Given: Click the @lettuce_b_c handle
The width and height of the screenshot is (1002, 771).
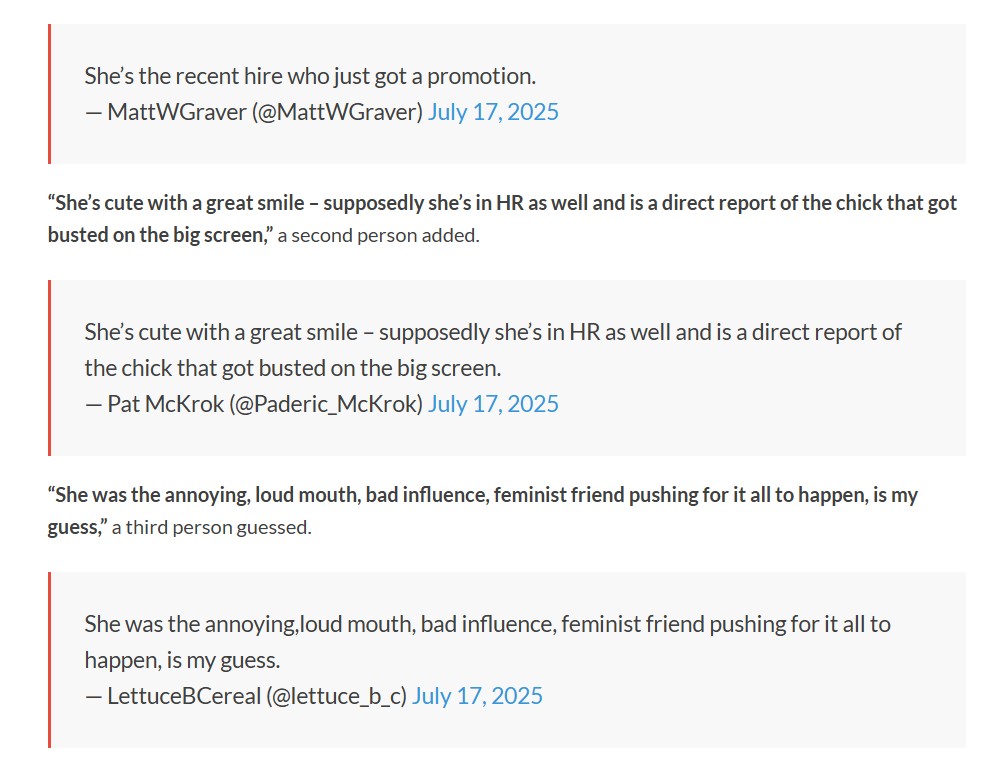Looking at the screenshot, I should point(336,696).
